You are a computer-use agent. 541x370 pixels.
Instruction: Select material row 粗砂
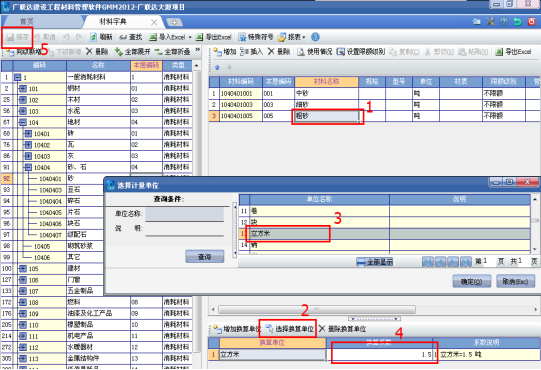coord(375,116)
